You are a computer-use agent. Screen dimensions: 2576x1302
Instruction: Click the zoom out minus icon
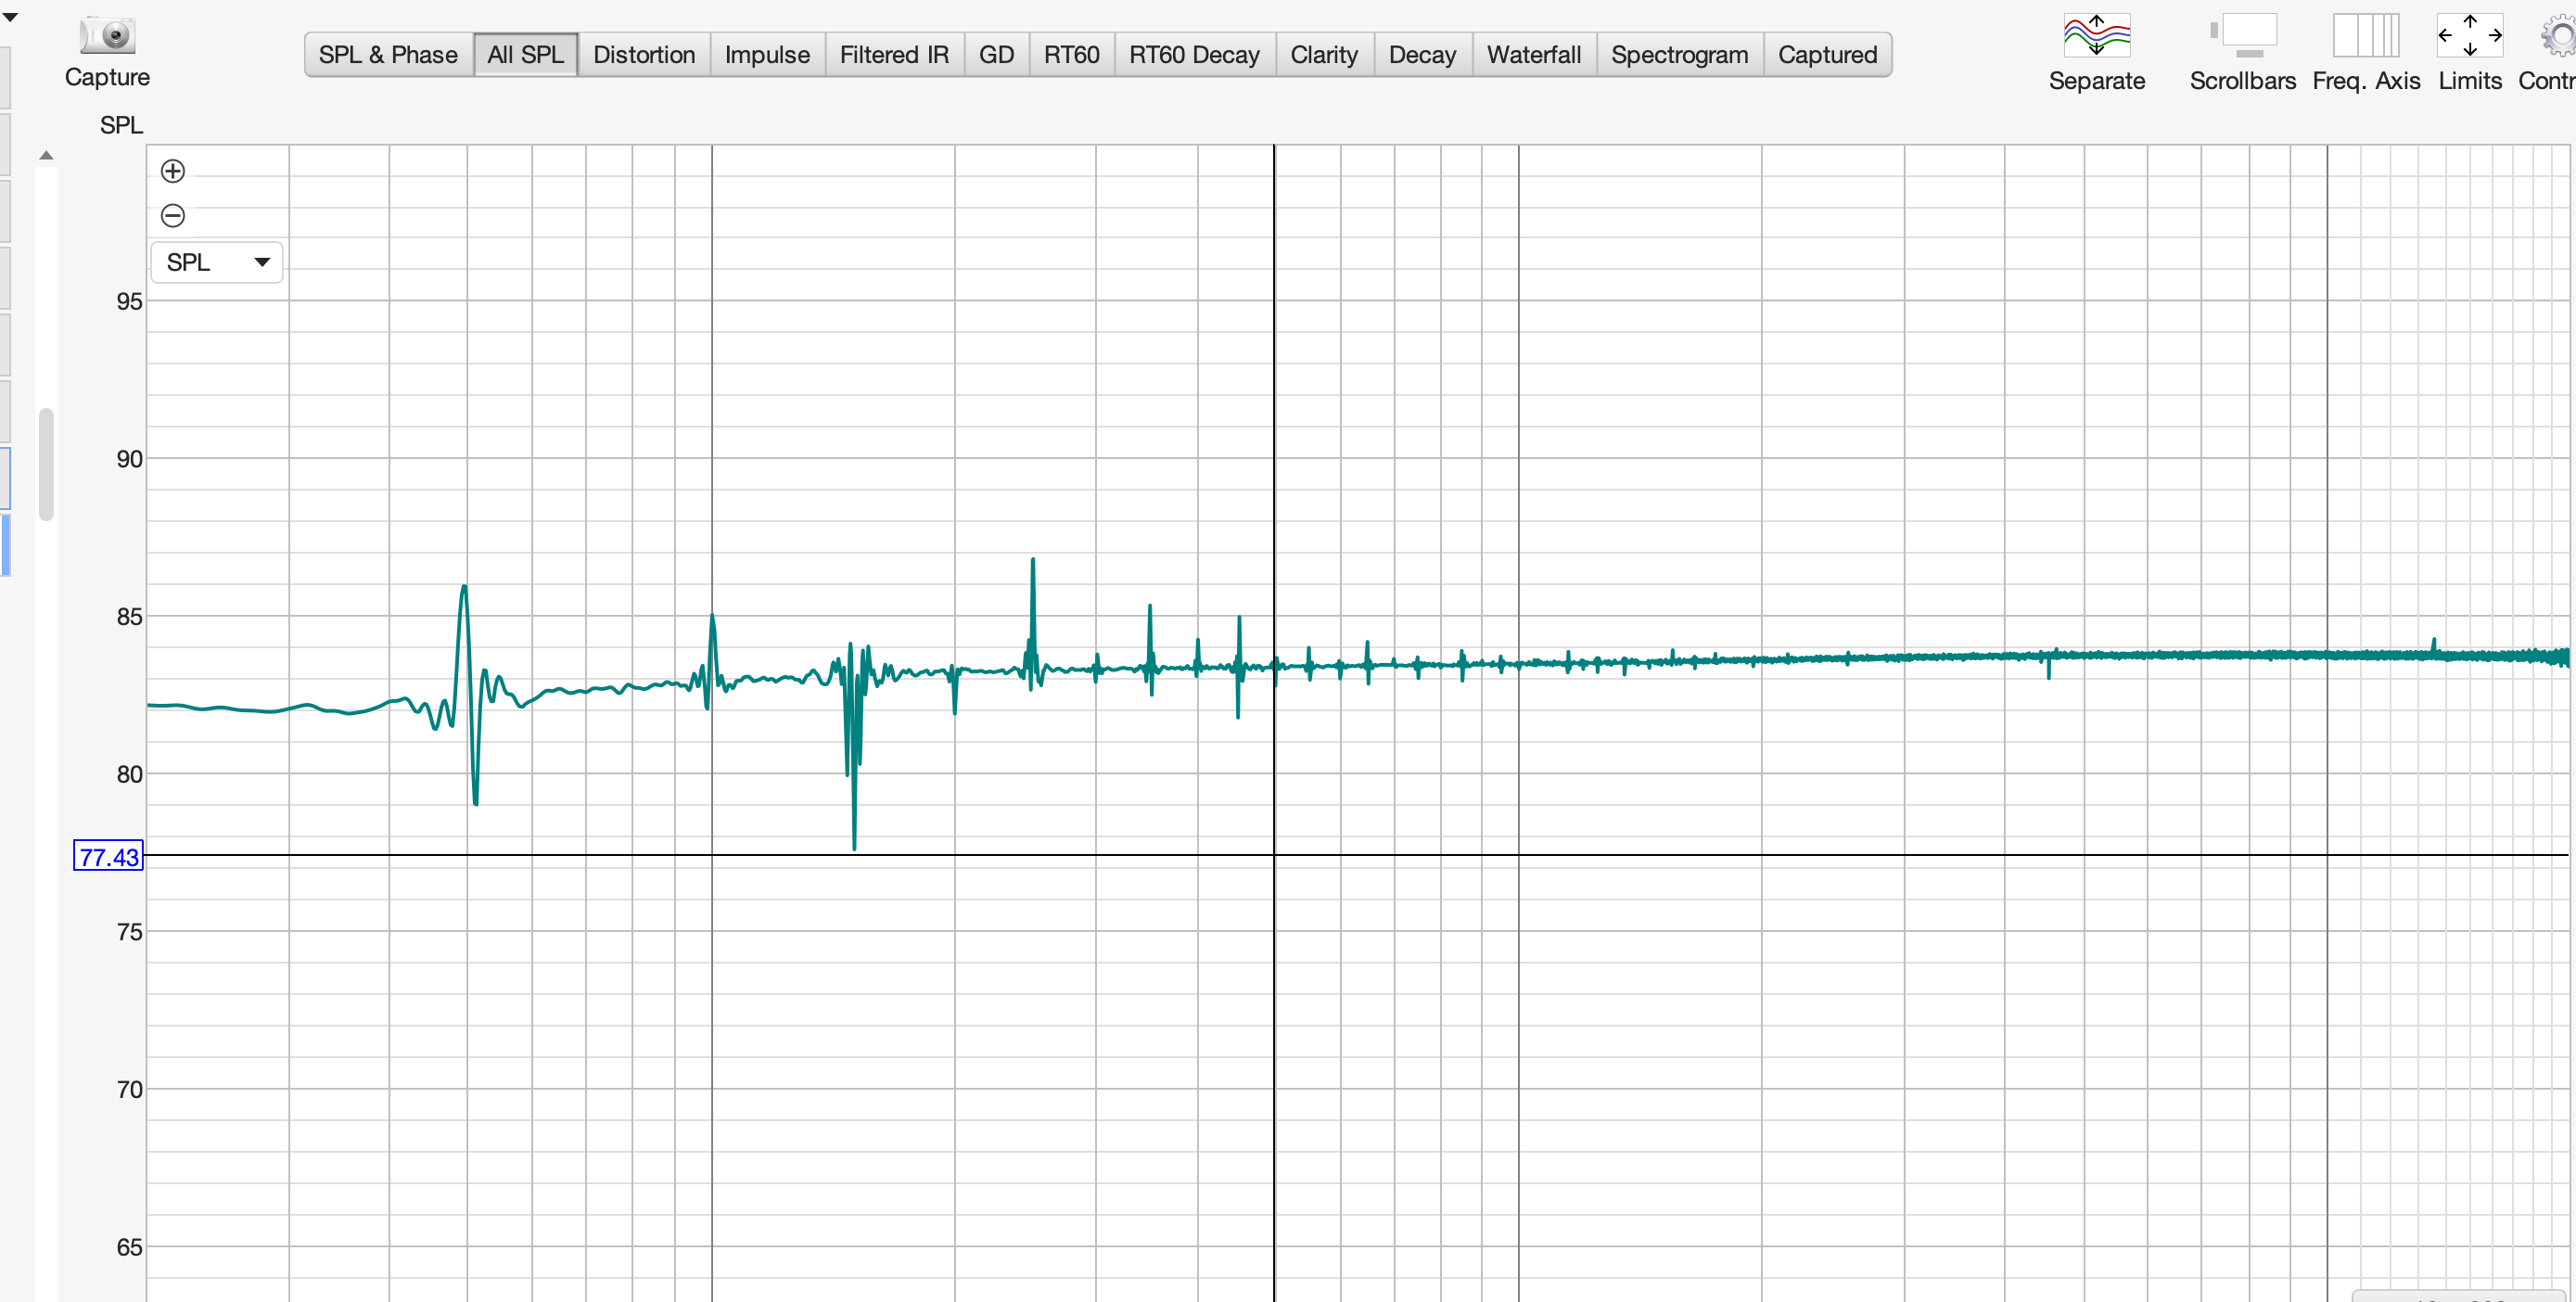[173, 215]
